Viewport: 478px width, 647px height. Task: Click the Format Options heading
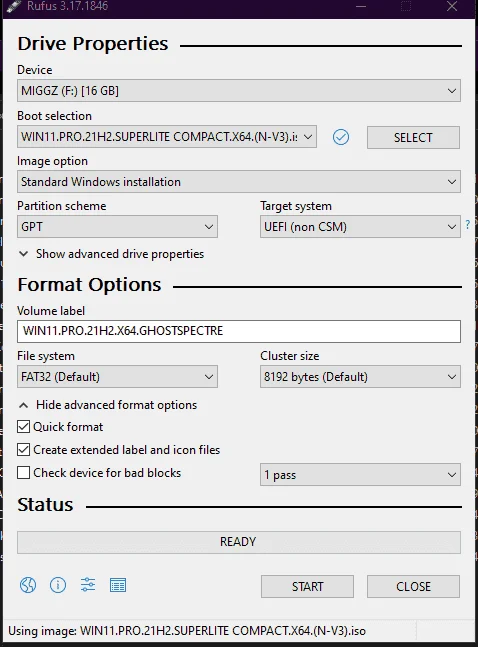tap(89, 285)
